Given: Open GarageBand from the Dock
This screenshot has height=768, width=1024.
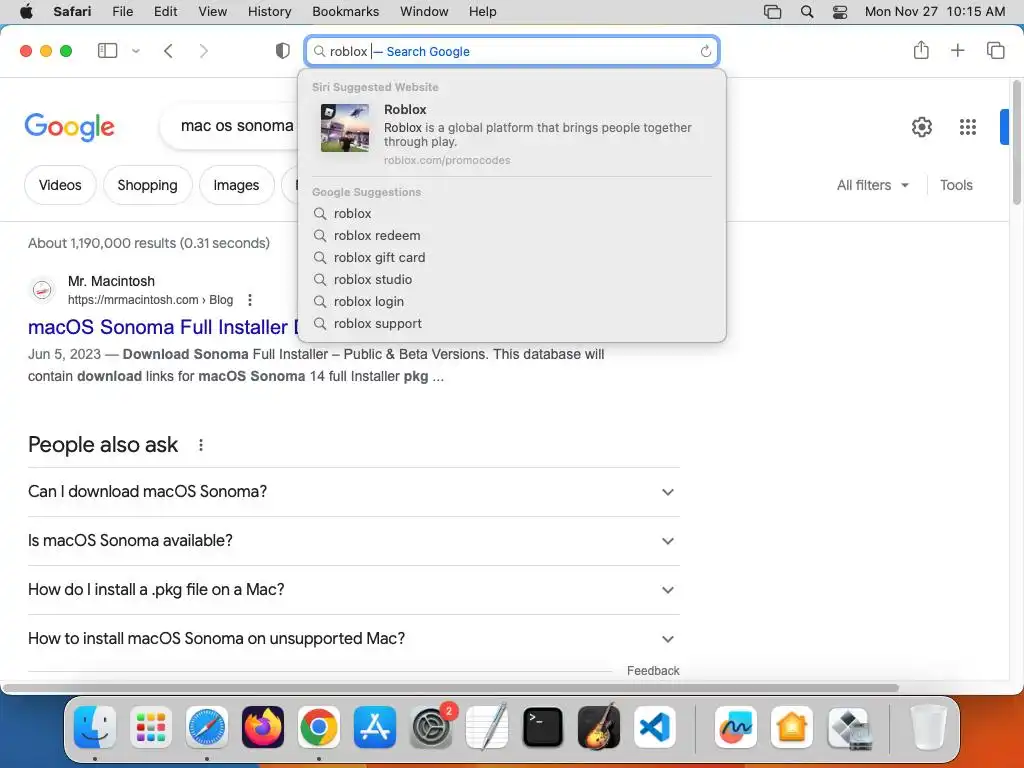Looking at the screenshot, I should pos(599,726).
